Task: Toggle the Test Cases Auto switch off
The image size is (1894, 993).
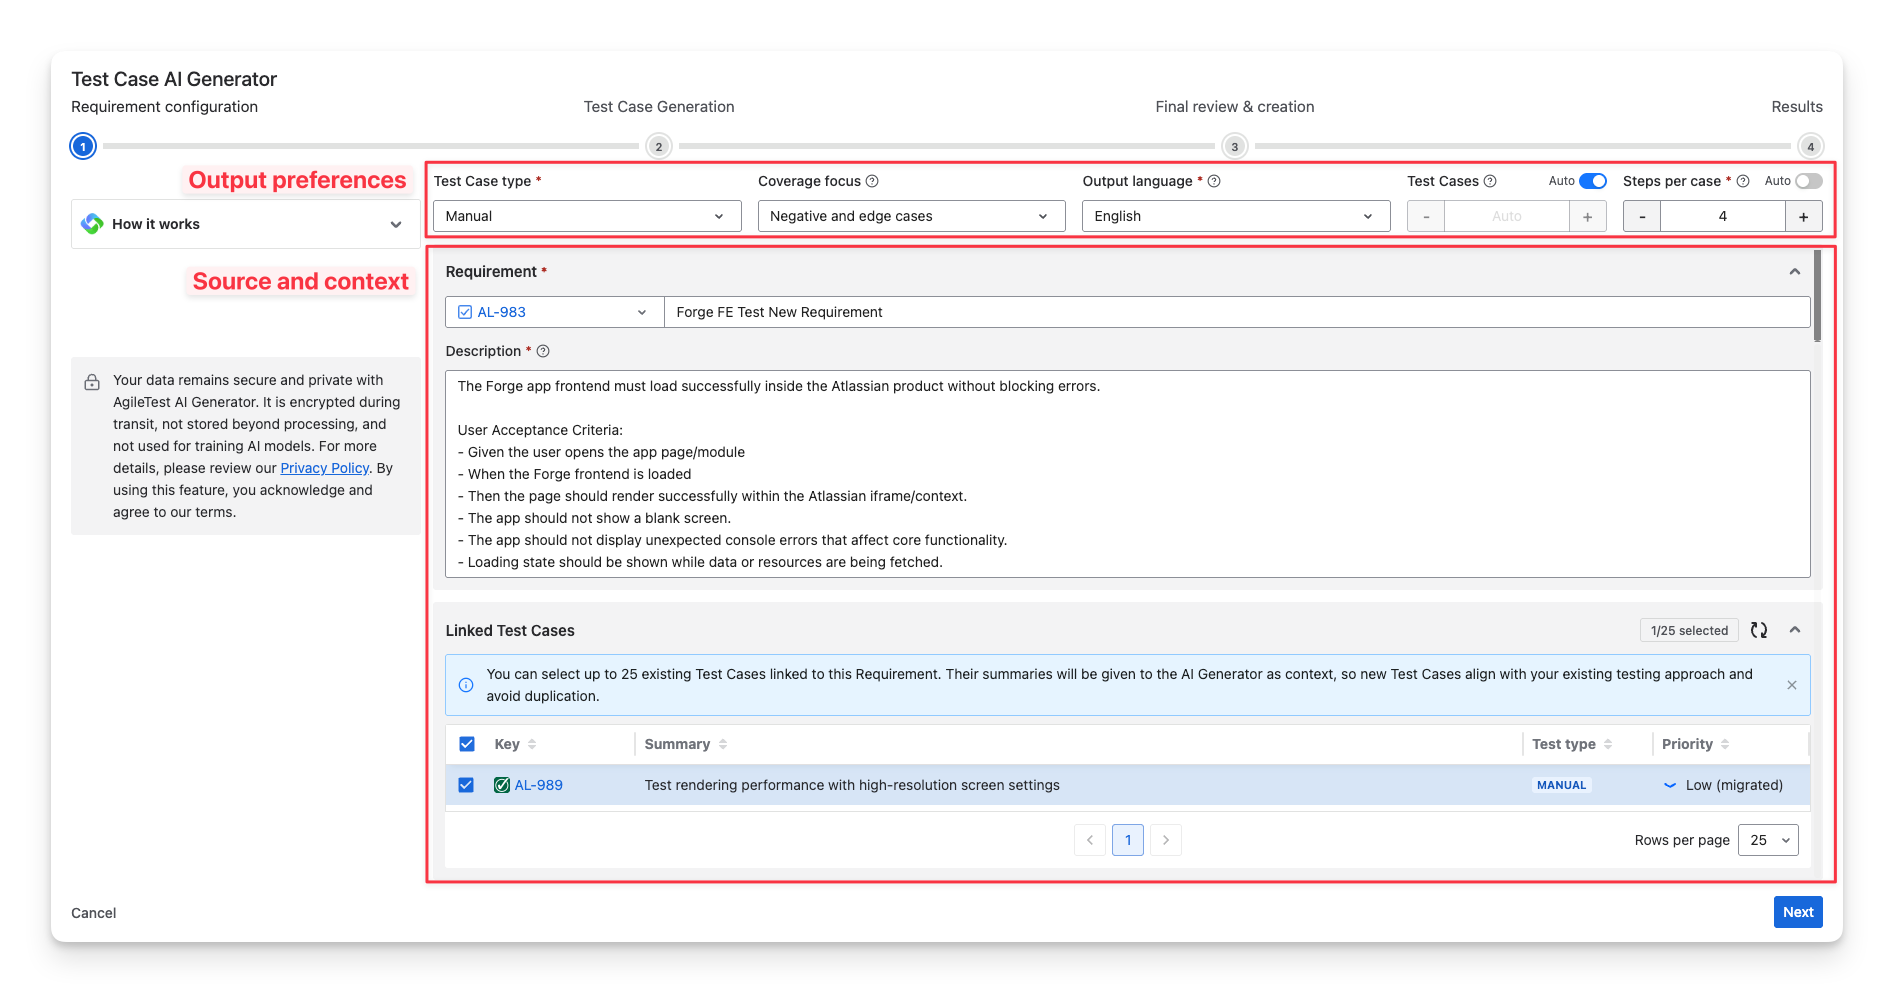Action: click(1593, 181)
